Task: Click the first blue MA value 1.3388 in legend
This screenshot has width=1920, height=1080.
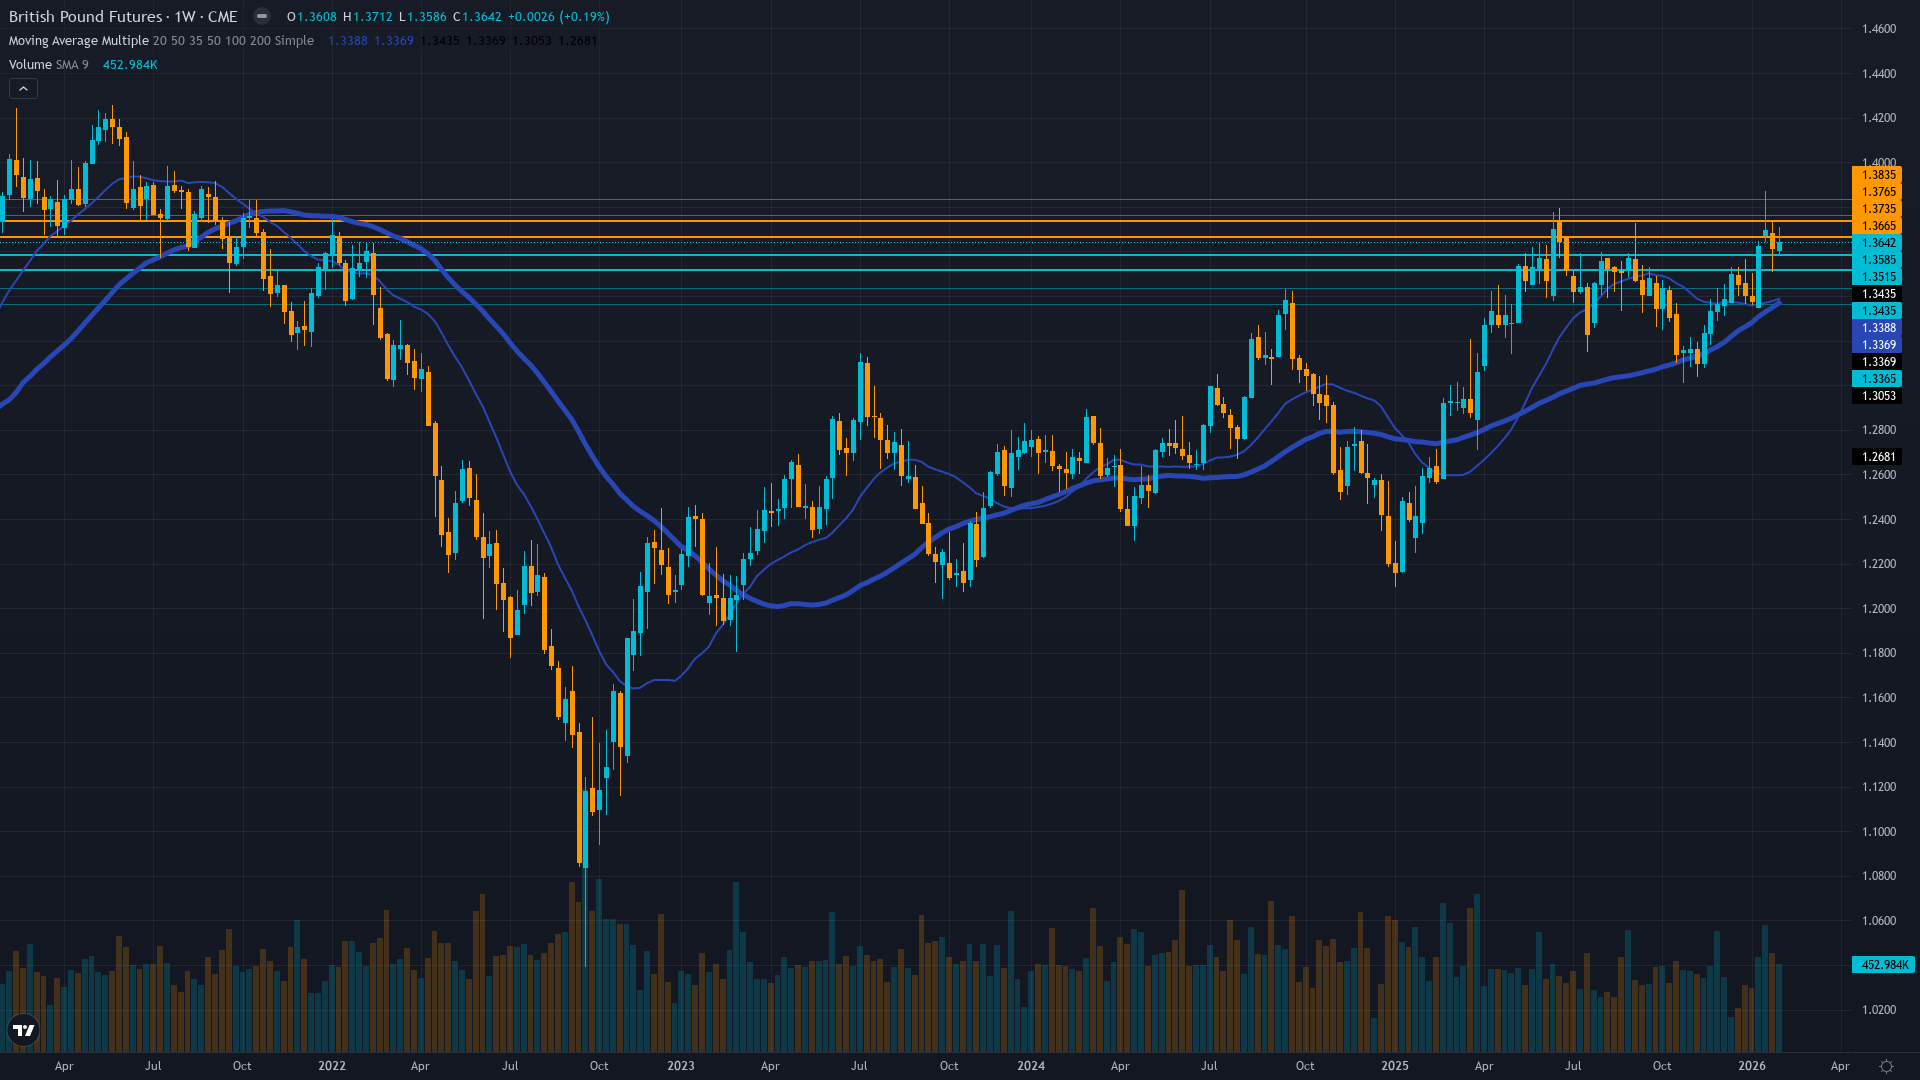Action: click(348, 41)
